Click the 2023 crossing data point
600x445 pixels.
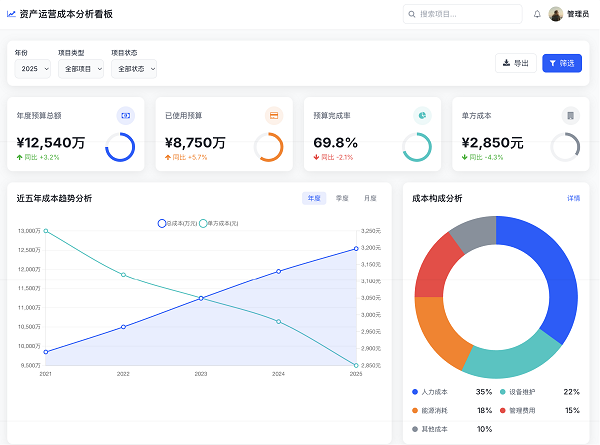[201, 298]
